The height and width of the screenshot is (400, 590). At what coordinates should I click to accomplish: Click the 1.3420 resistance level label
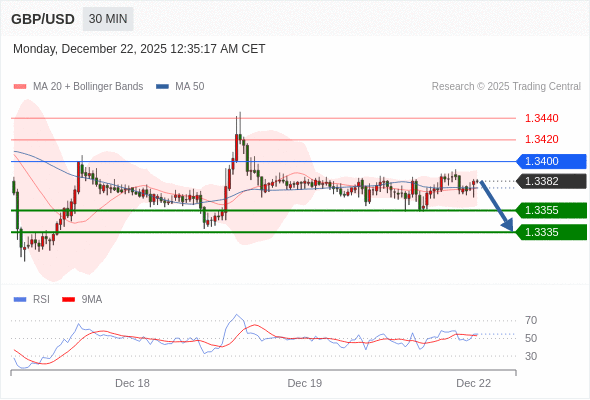(541, 139)
